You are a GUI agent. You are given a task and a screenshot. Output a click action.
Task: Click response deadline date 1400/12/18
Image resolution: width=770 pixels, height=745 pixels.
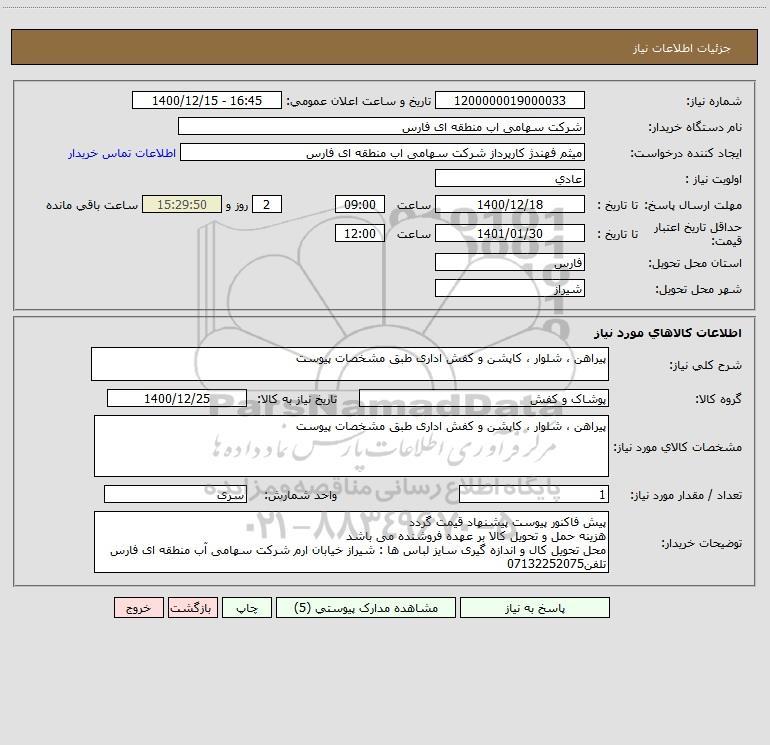pos(510,204)
